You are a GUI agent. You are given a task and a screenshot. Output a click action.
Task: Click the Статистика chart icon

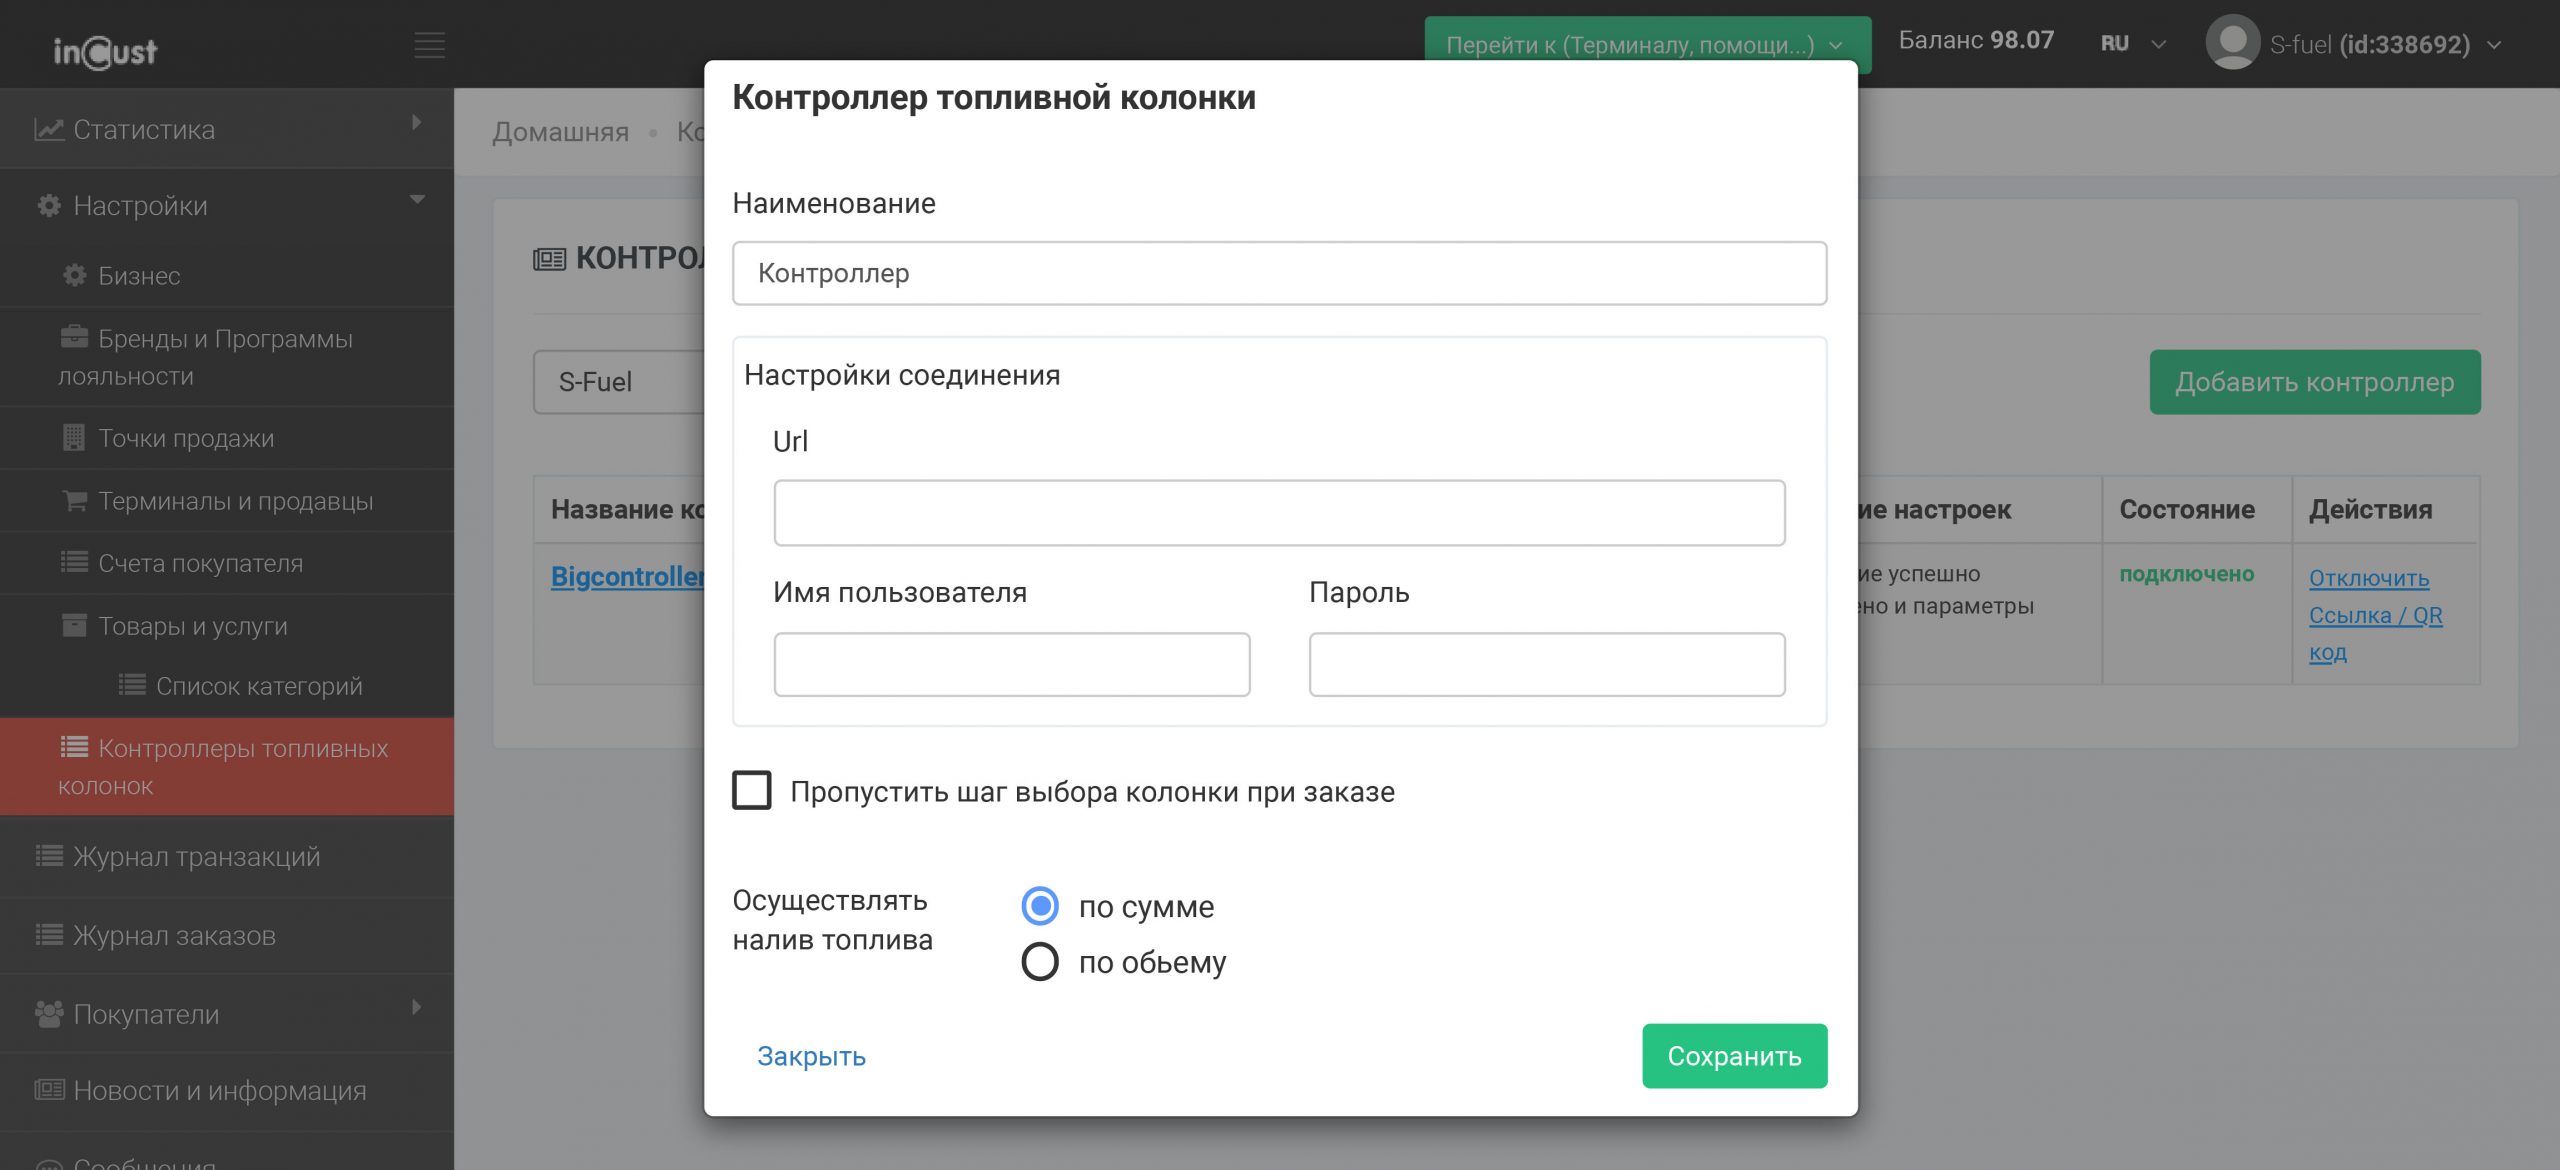[x=49, y=130]
